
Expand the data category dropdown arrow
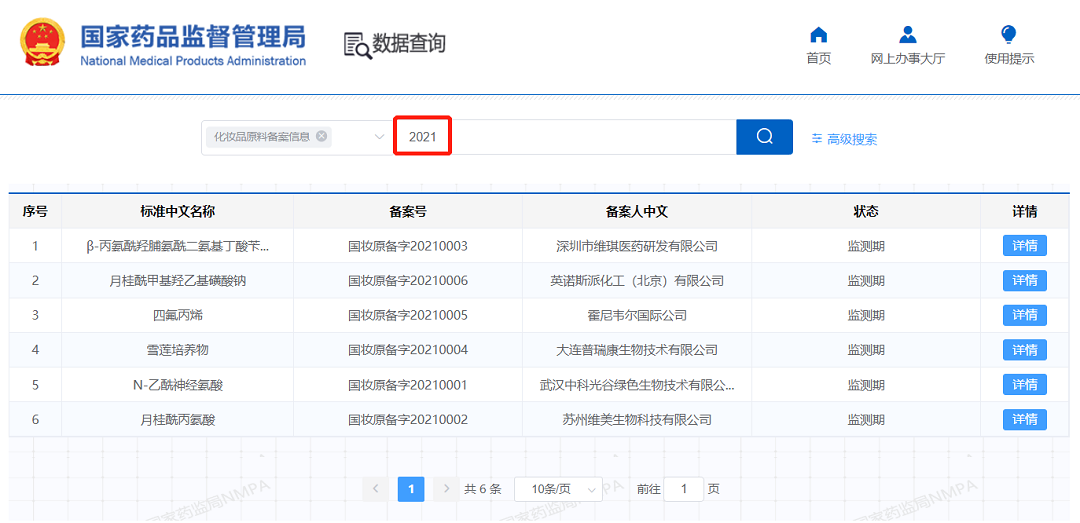(x=379, y=136)
